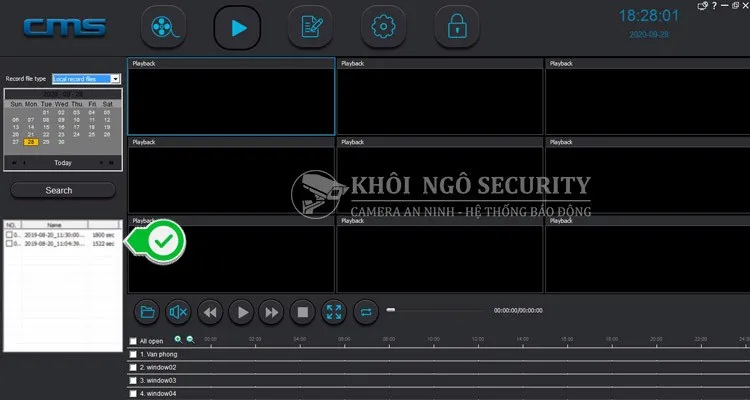Go to previous year in calendar
Screen dimensions: 750x400
pyautogui.click(x=14, y=163)
